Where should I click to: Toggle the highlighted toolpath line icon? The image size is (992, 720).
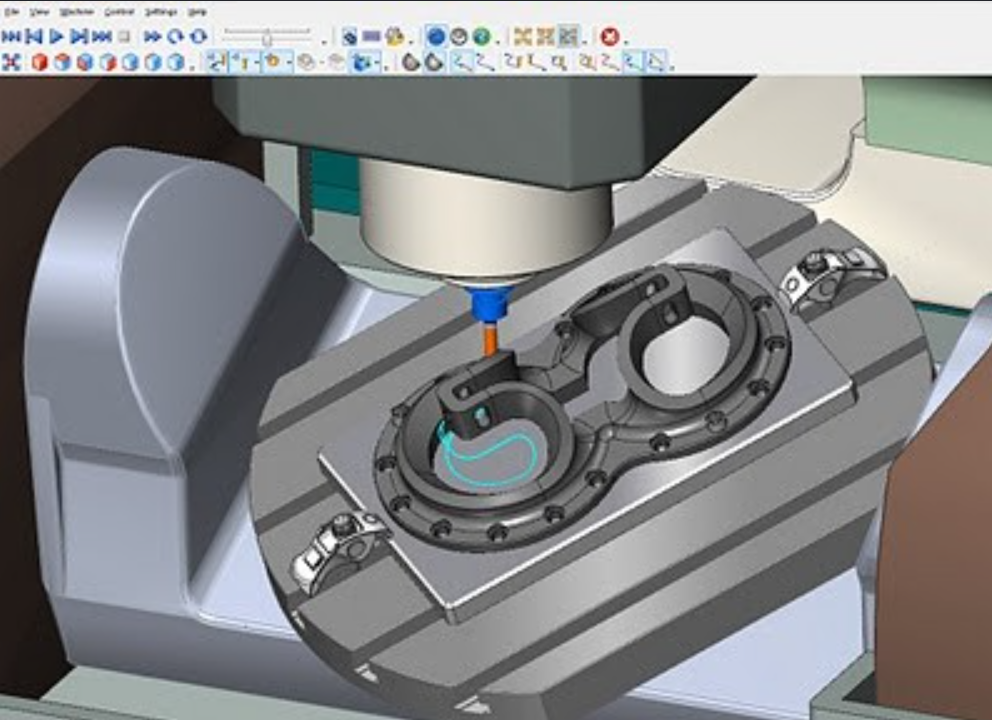coord(461,62)
